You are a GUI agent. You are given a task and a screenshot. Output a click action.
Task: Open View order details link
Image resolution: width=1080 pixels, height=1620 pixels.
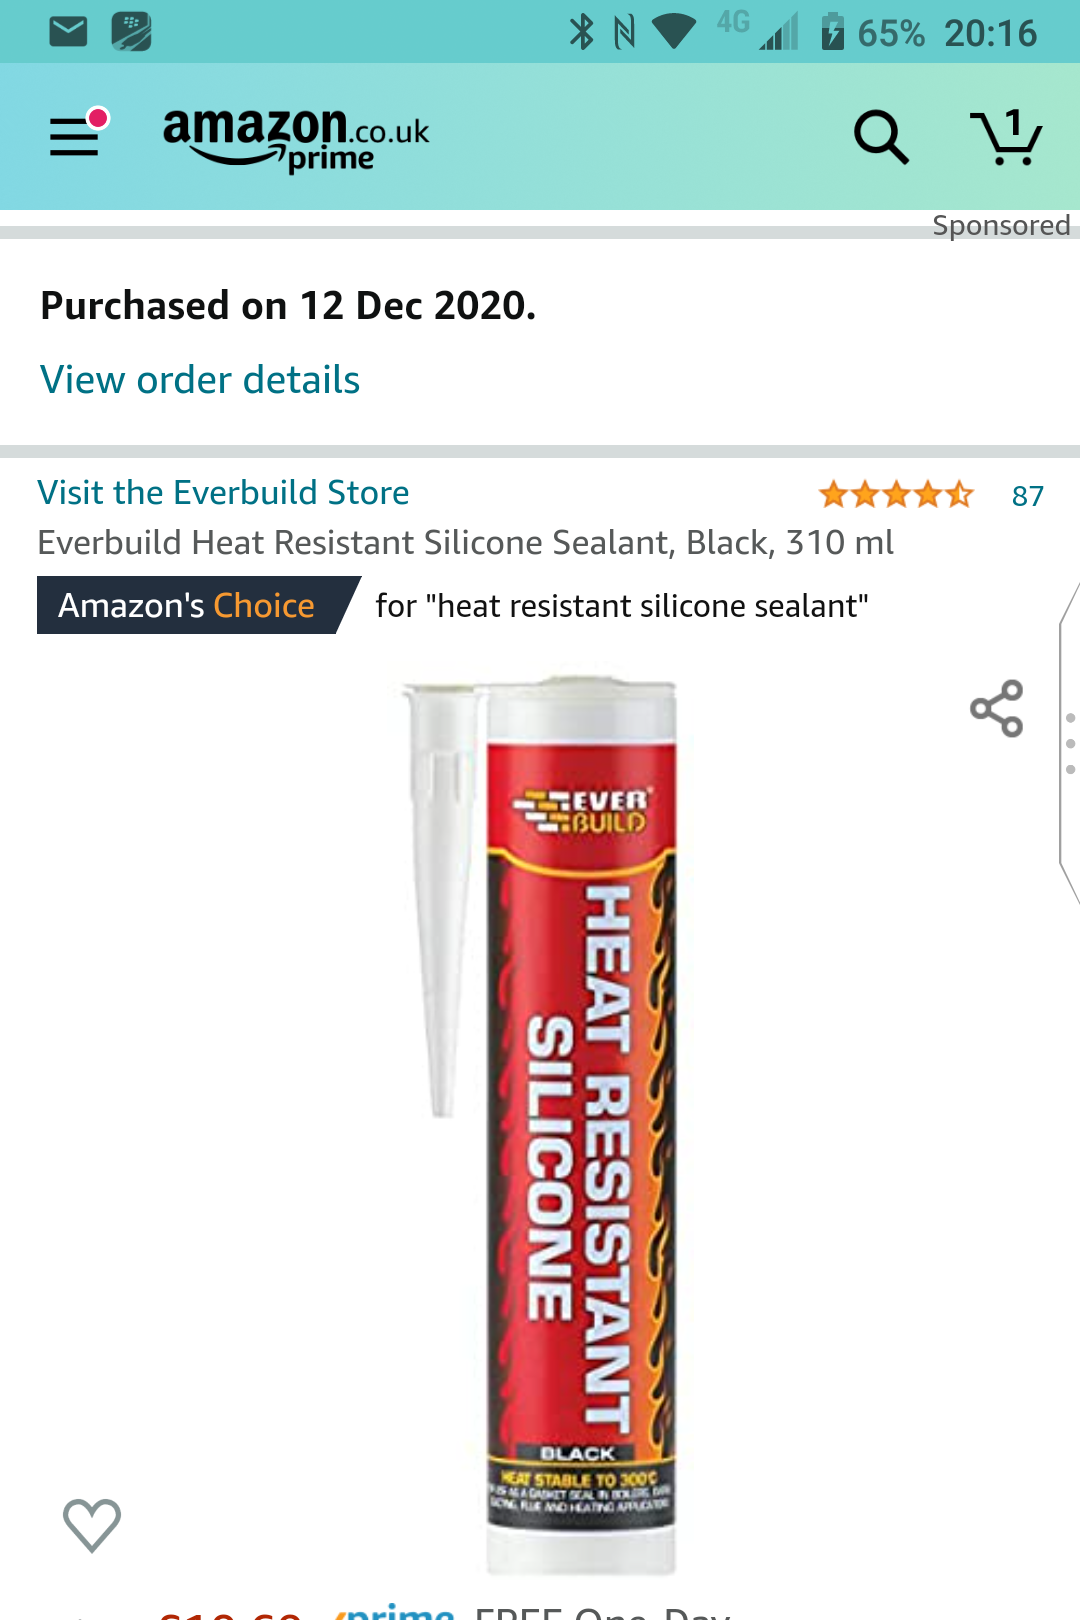(x=200, y=380)
